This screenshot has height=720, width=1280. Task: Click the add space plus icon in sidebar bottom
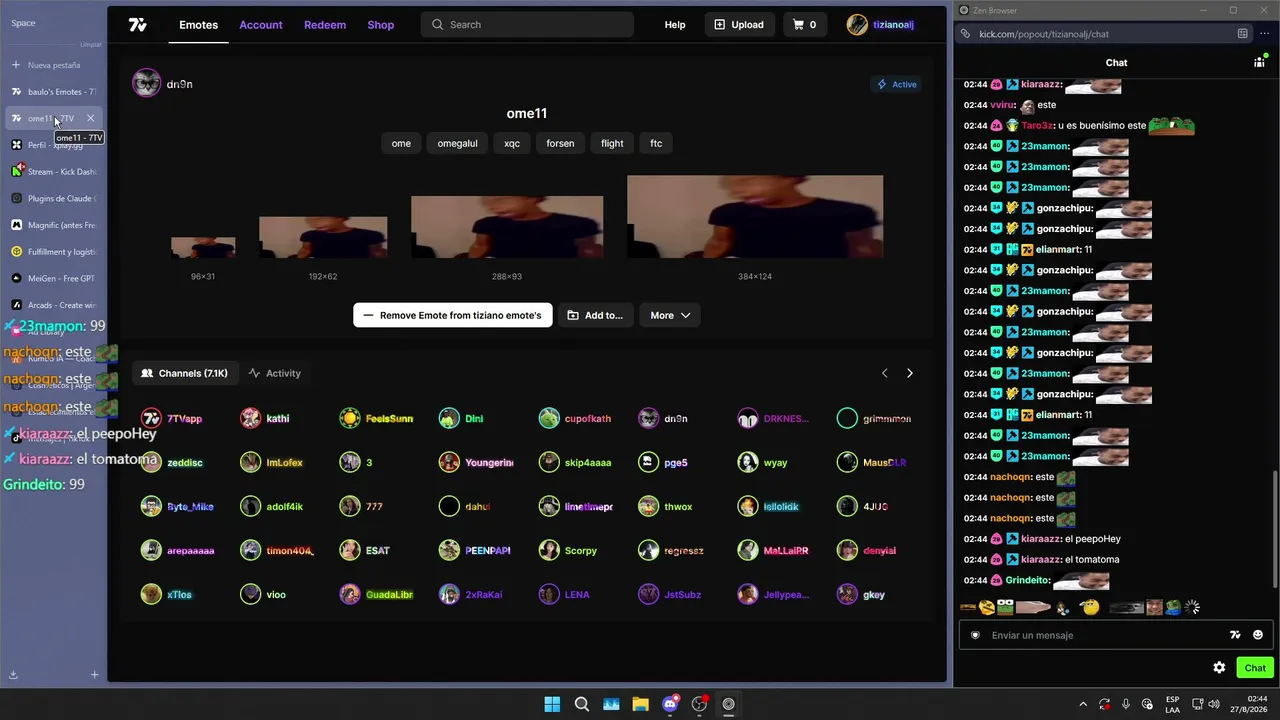[x=95, y=675]
